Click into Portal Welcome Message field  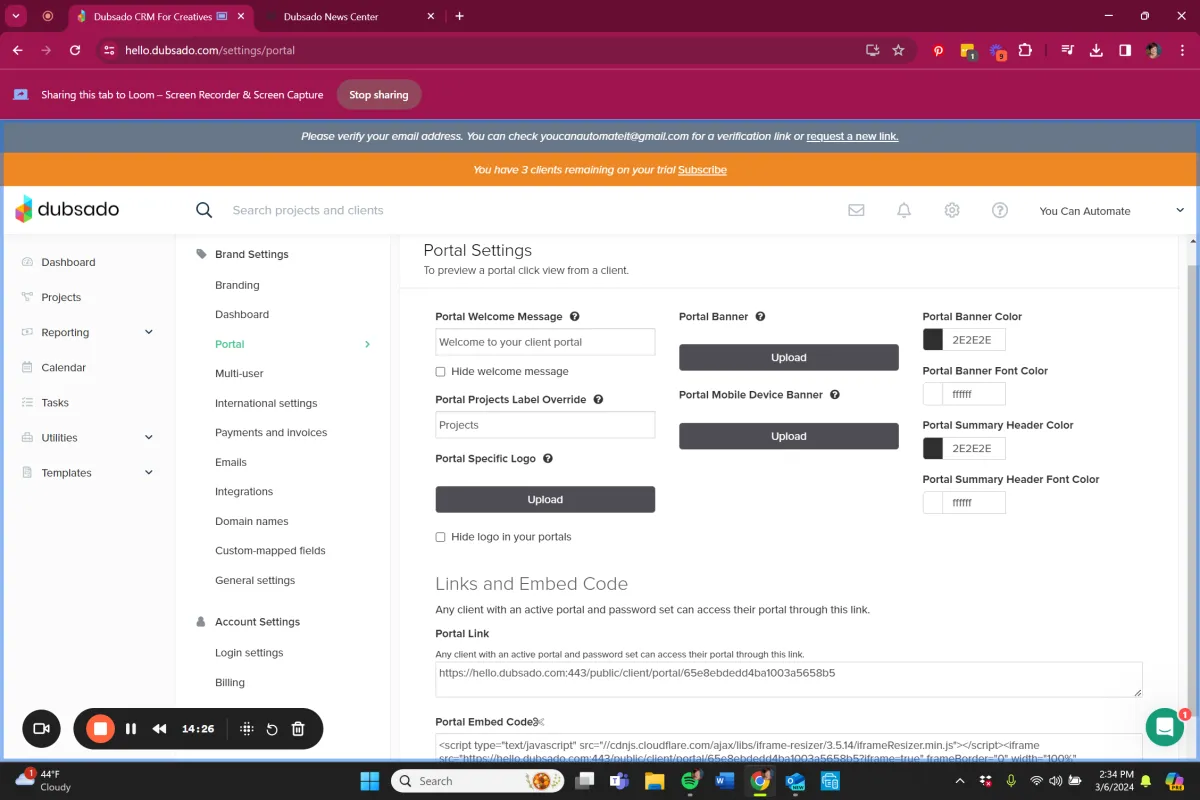(x=545, y=342)
